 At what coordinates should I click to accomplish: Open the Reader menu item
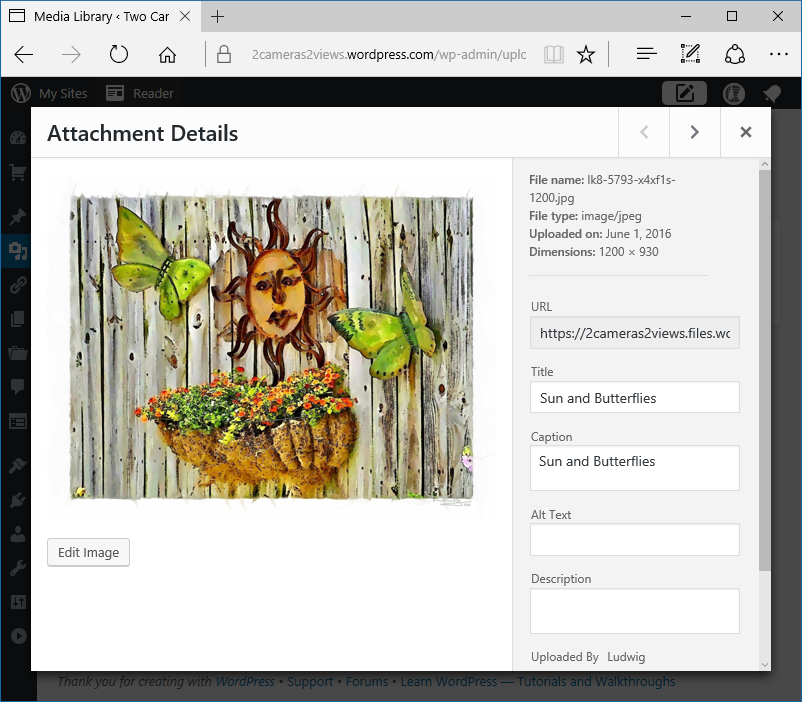coord(140,93)
